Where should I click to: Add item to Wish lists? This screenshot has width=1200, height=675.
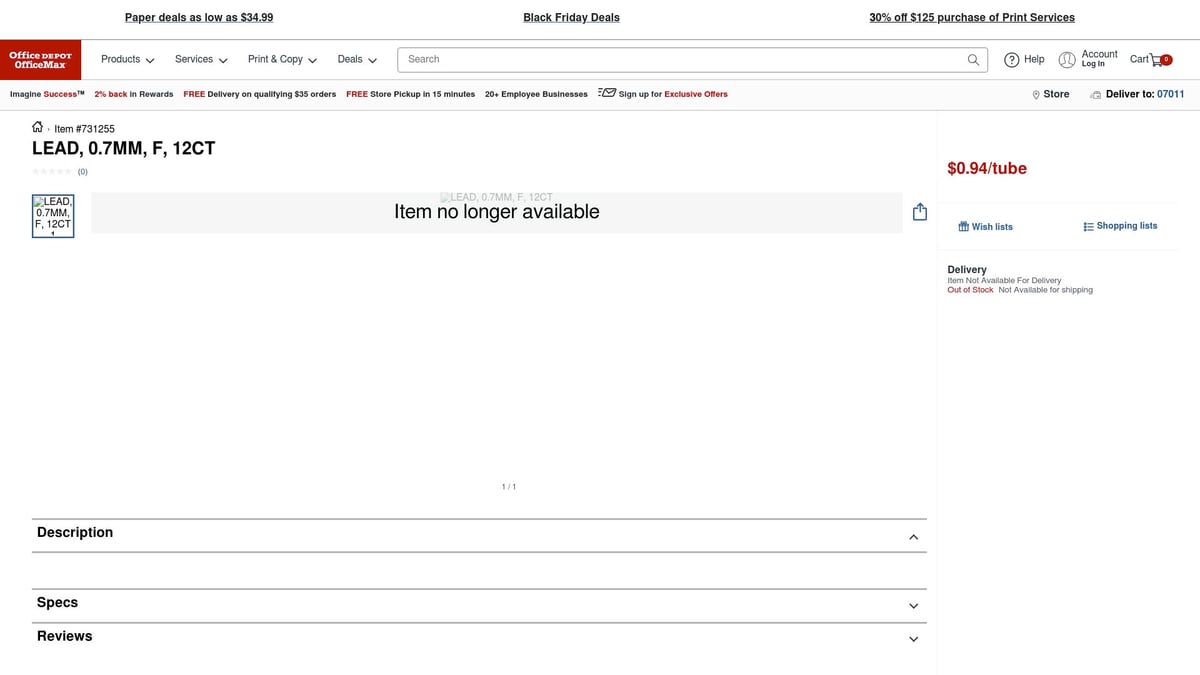(x=985, y=227)
